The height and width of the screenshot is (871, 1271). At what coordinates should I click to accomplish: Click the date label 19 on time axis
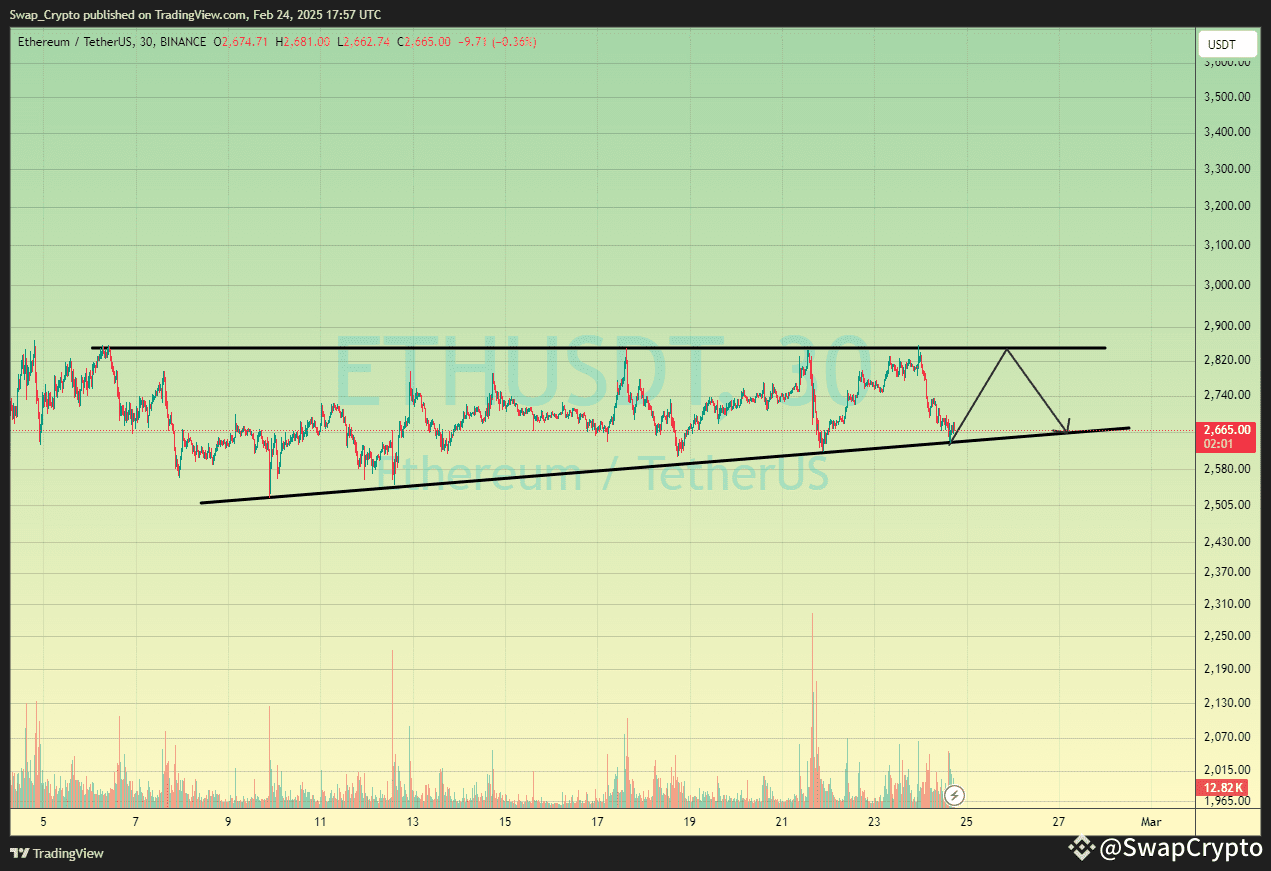pyautogui.click(x=689, y=822)
